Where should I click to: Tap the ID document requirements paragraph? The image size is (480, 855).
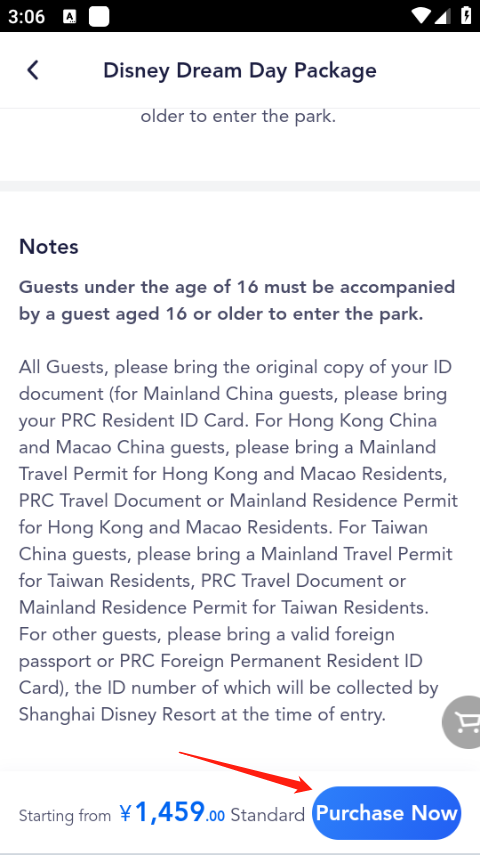coord(238,540)
